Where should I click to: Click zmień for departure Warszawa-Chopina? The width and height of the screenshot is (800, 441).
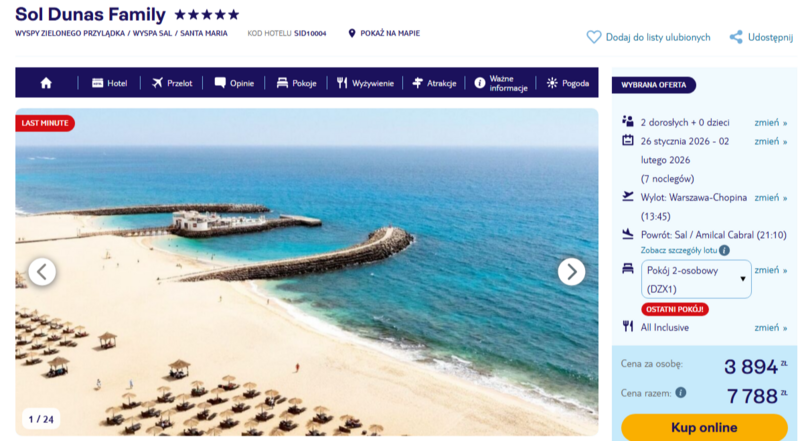point(770,198)
